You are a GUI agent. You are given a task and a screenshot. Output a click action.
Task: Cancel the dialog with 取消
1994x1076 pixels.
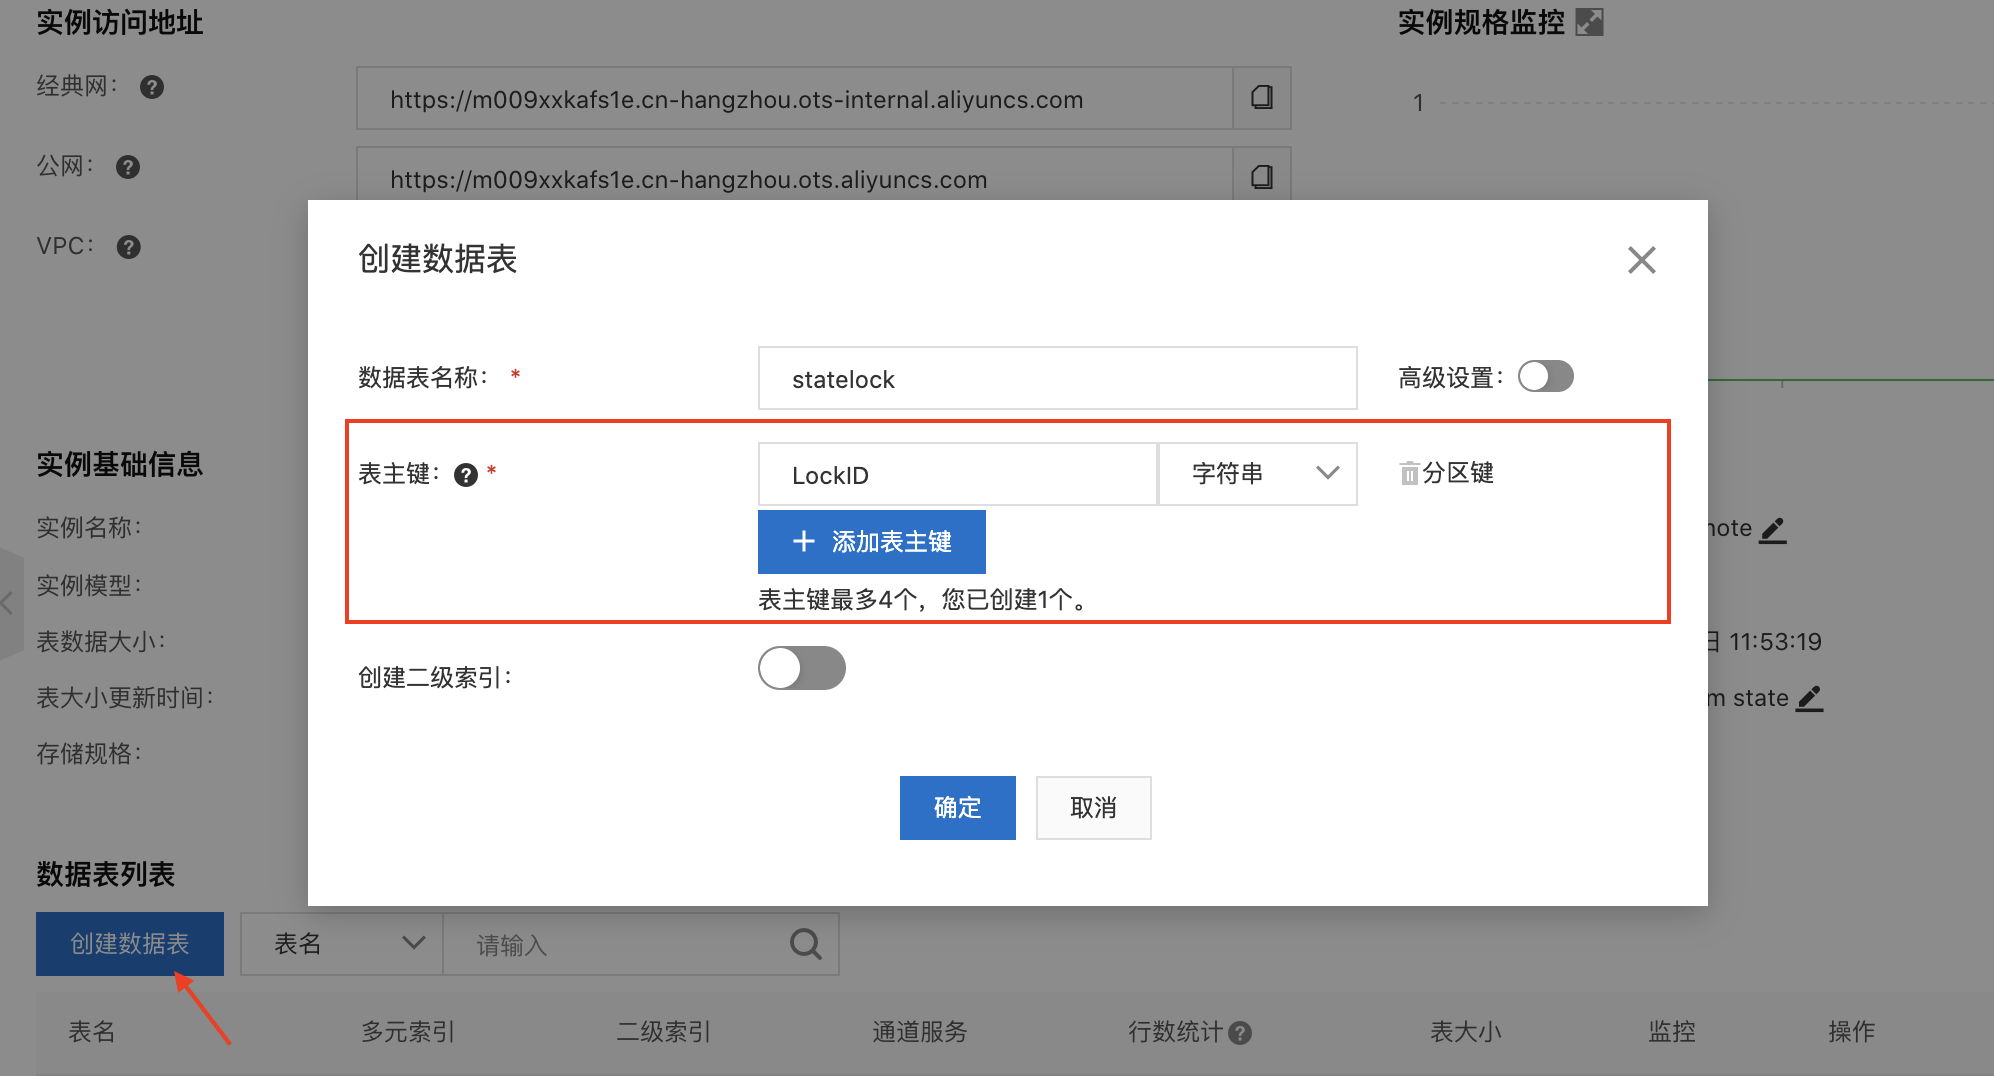[1094, 808]
